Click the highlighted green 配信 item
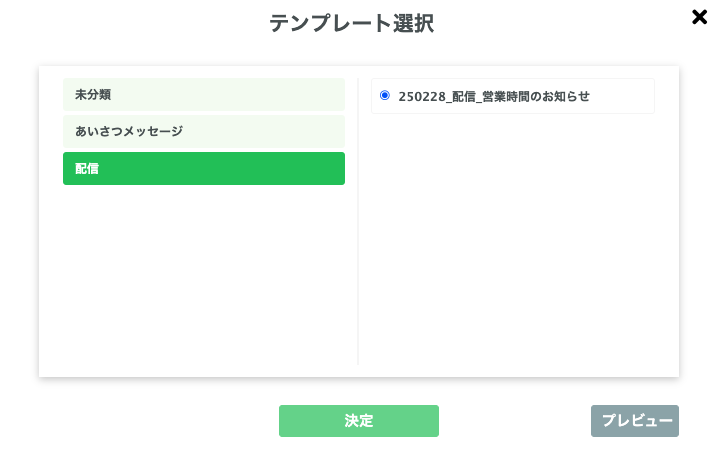The height and width of the screenshot is (458, 717). (x=203, y=168)
